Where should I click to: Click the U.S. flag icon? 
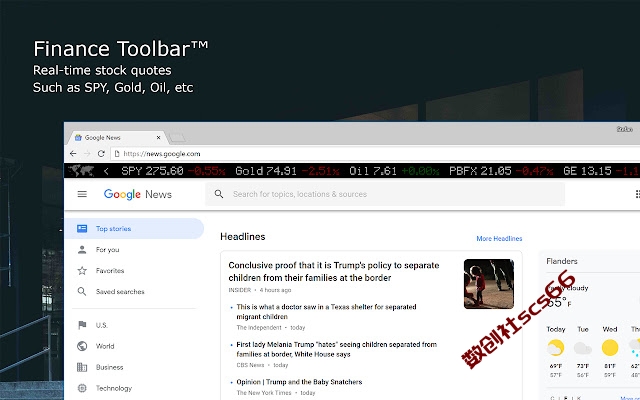coord(82,325)
